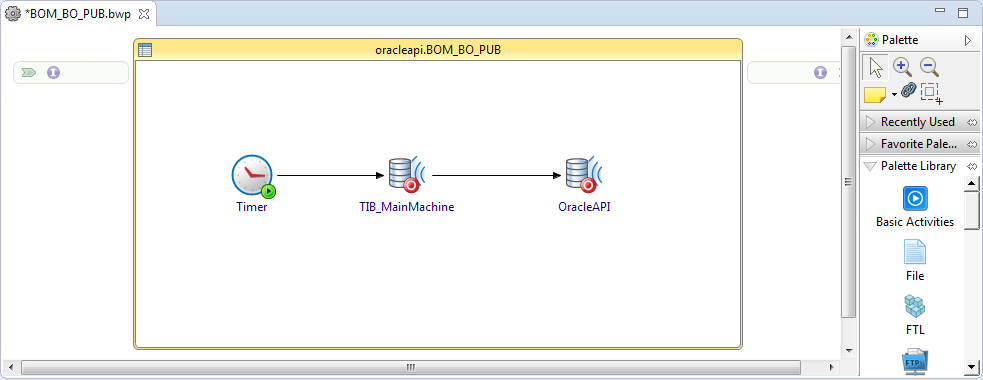Click the gear icon on editor tab
This screenshot has height=380, width=983.
[12, 14]
